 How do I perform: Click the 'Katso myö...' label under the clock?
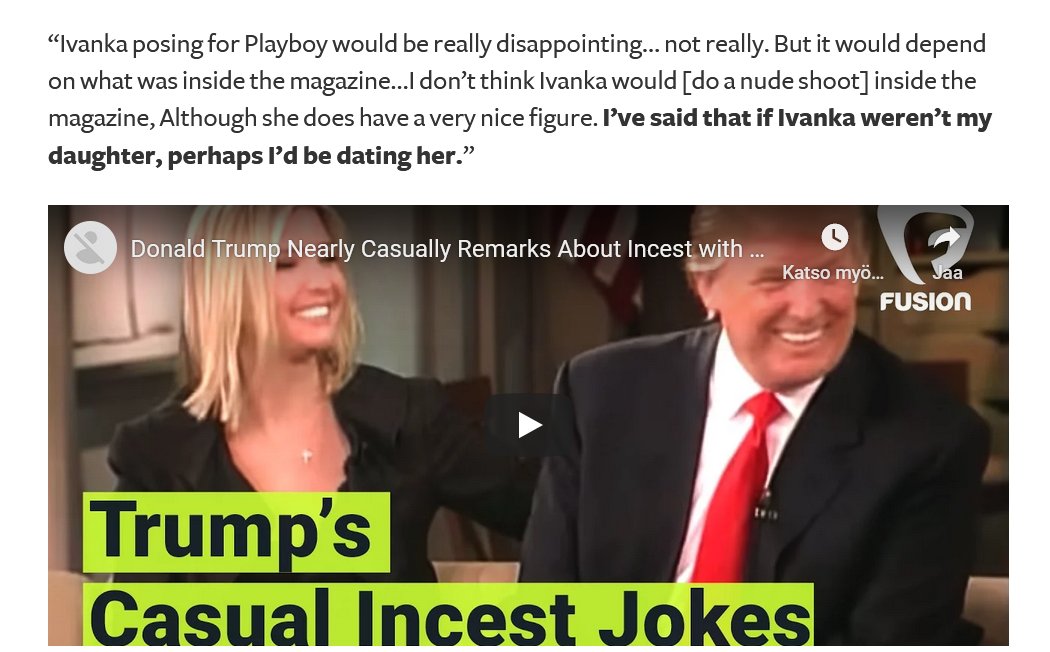833,272
